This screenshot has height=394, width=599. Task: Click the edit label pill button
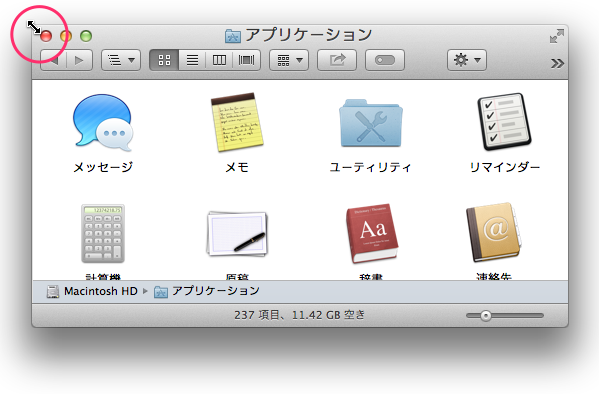pyautogui.click(x=385, y=60)
